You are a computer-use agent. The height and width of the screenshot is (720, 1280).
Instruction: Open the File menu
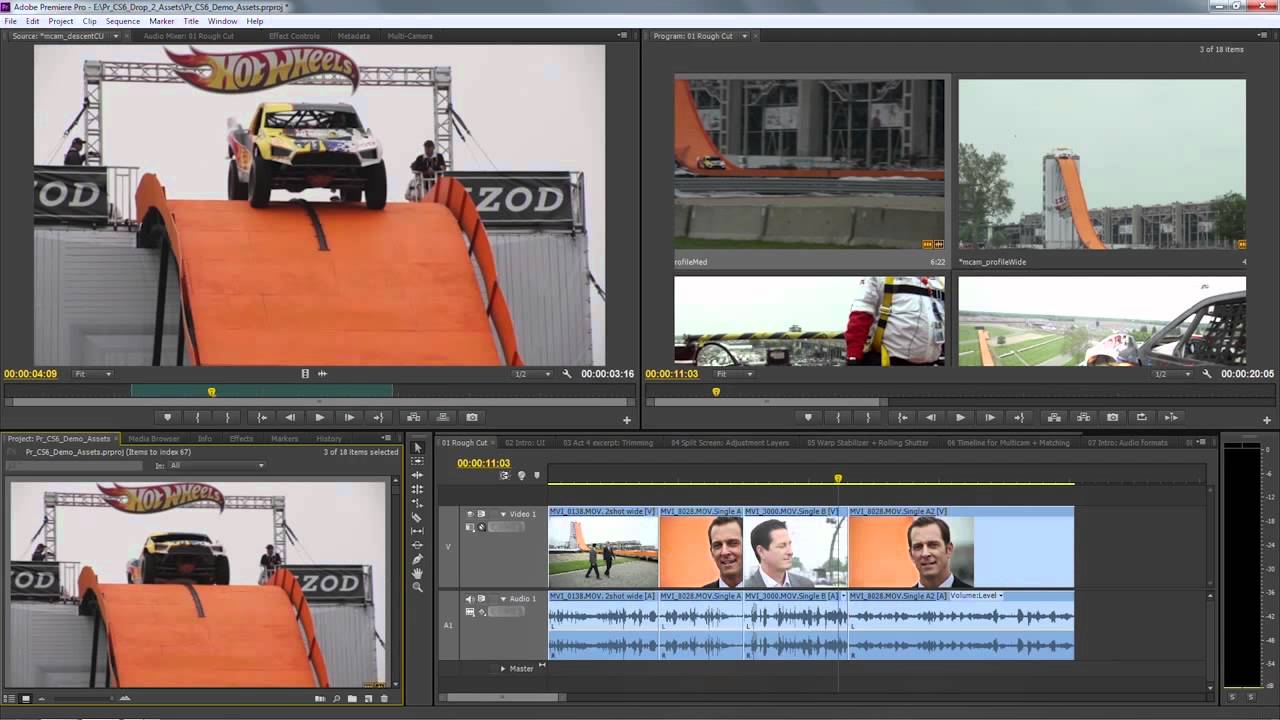[10, 21]
